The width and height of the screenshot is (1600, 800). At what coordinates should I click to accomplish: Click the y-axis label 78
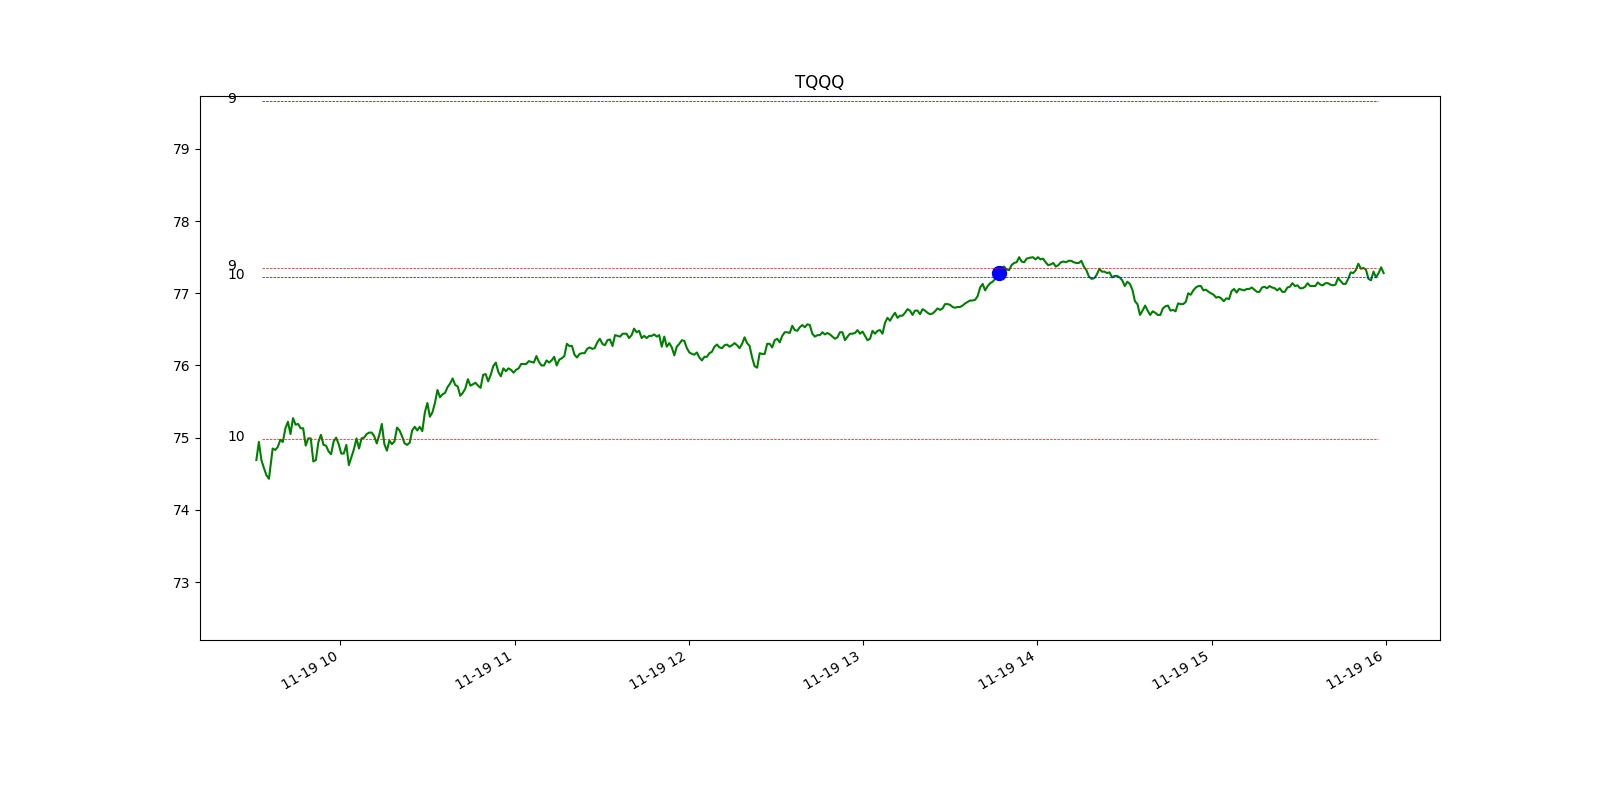pyautogui.click(x=181, y=222)
